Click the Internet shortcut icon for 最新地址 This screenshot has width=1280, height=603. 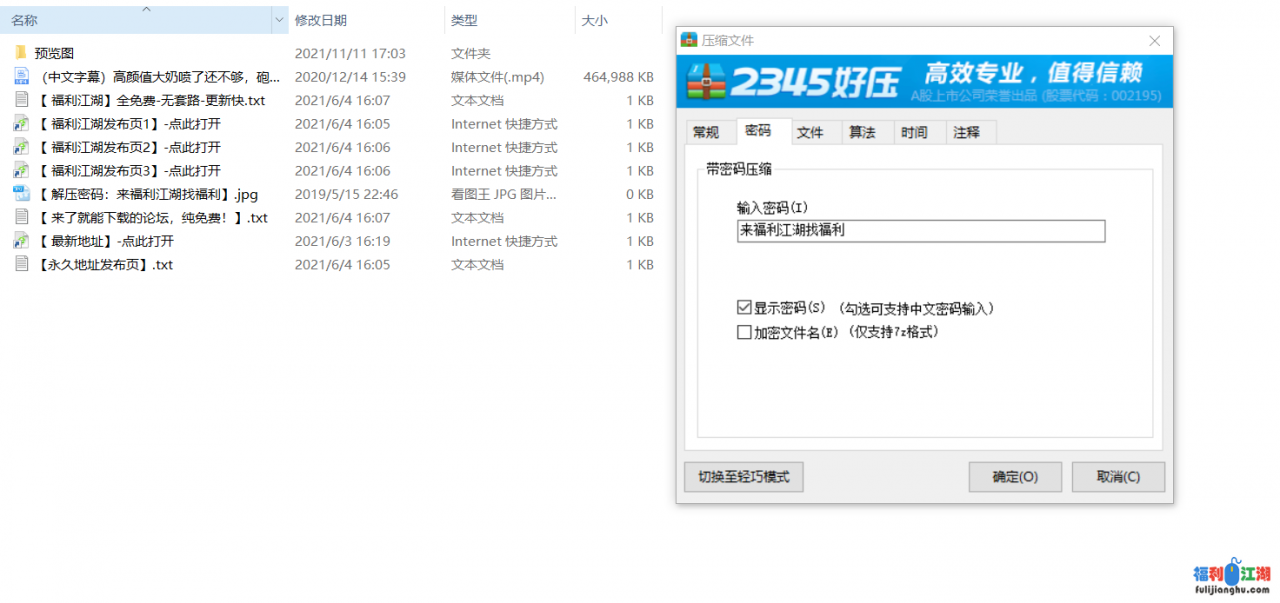(x=20, y=241)
